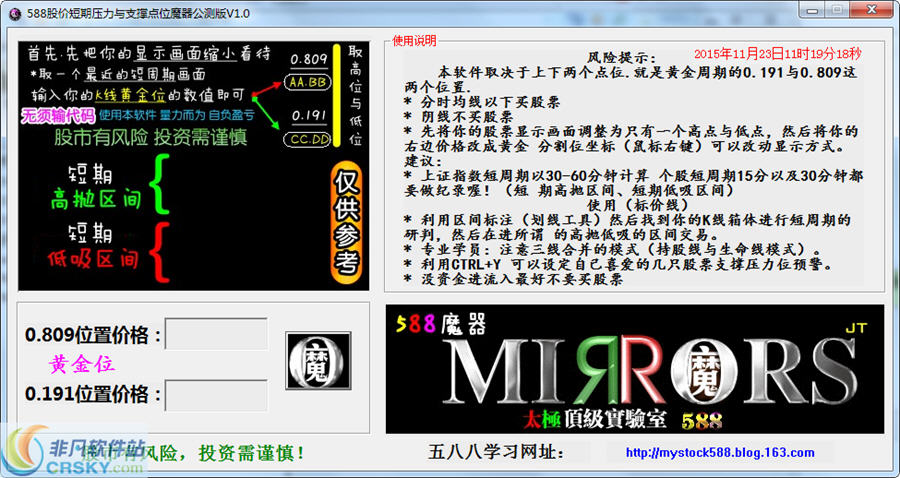900x478 pixels.
Task: Click the 588魔器 text in banner
Action: [441, 325]
